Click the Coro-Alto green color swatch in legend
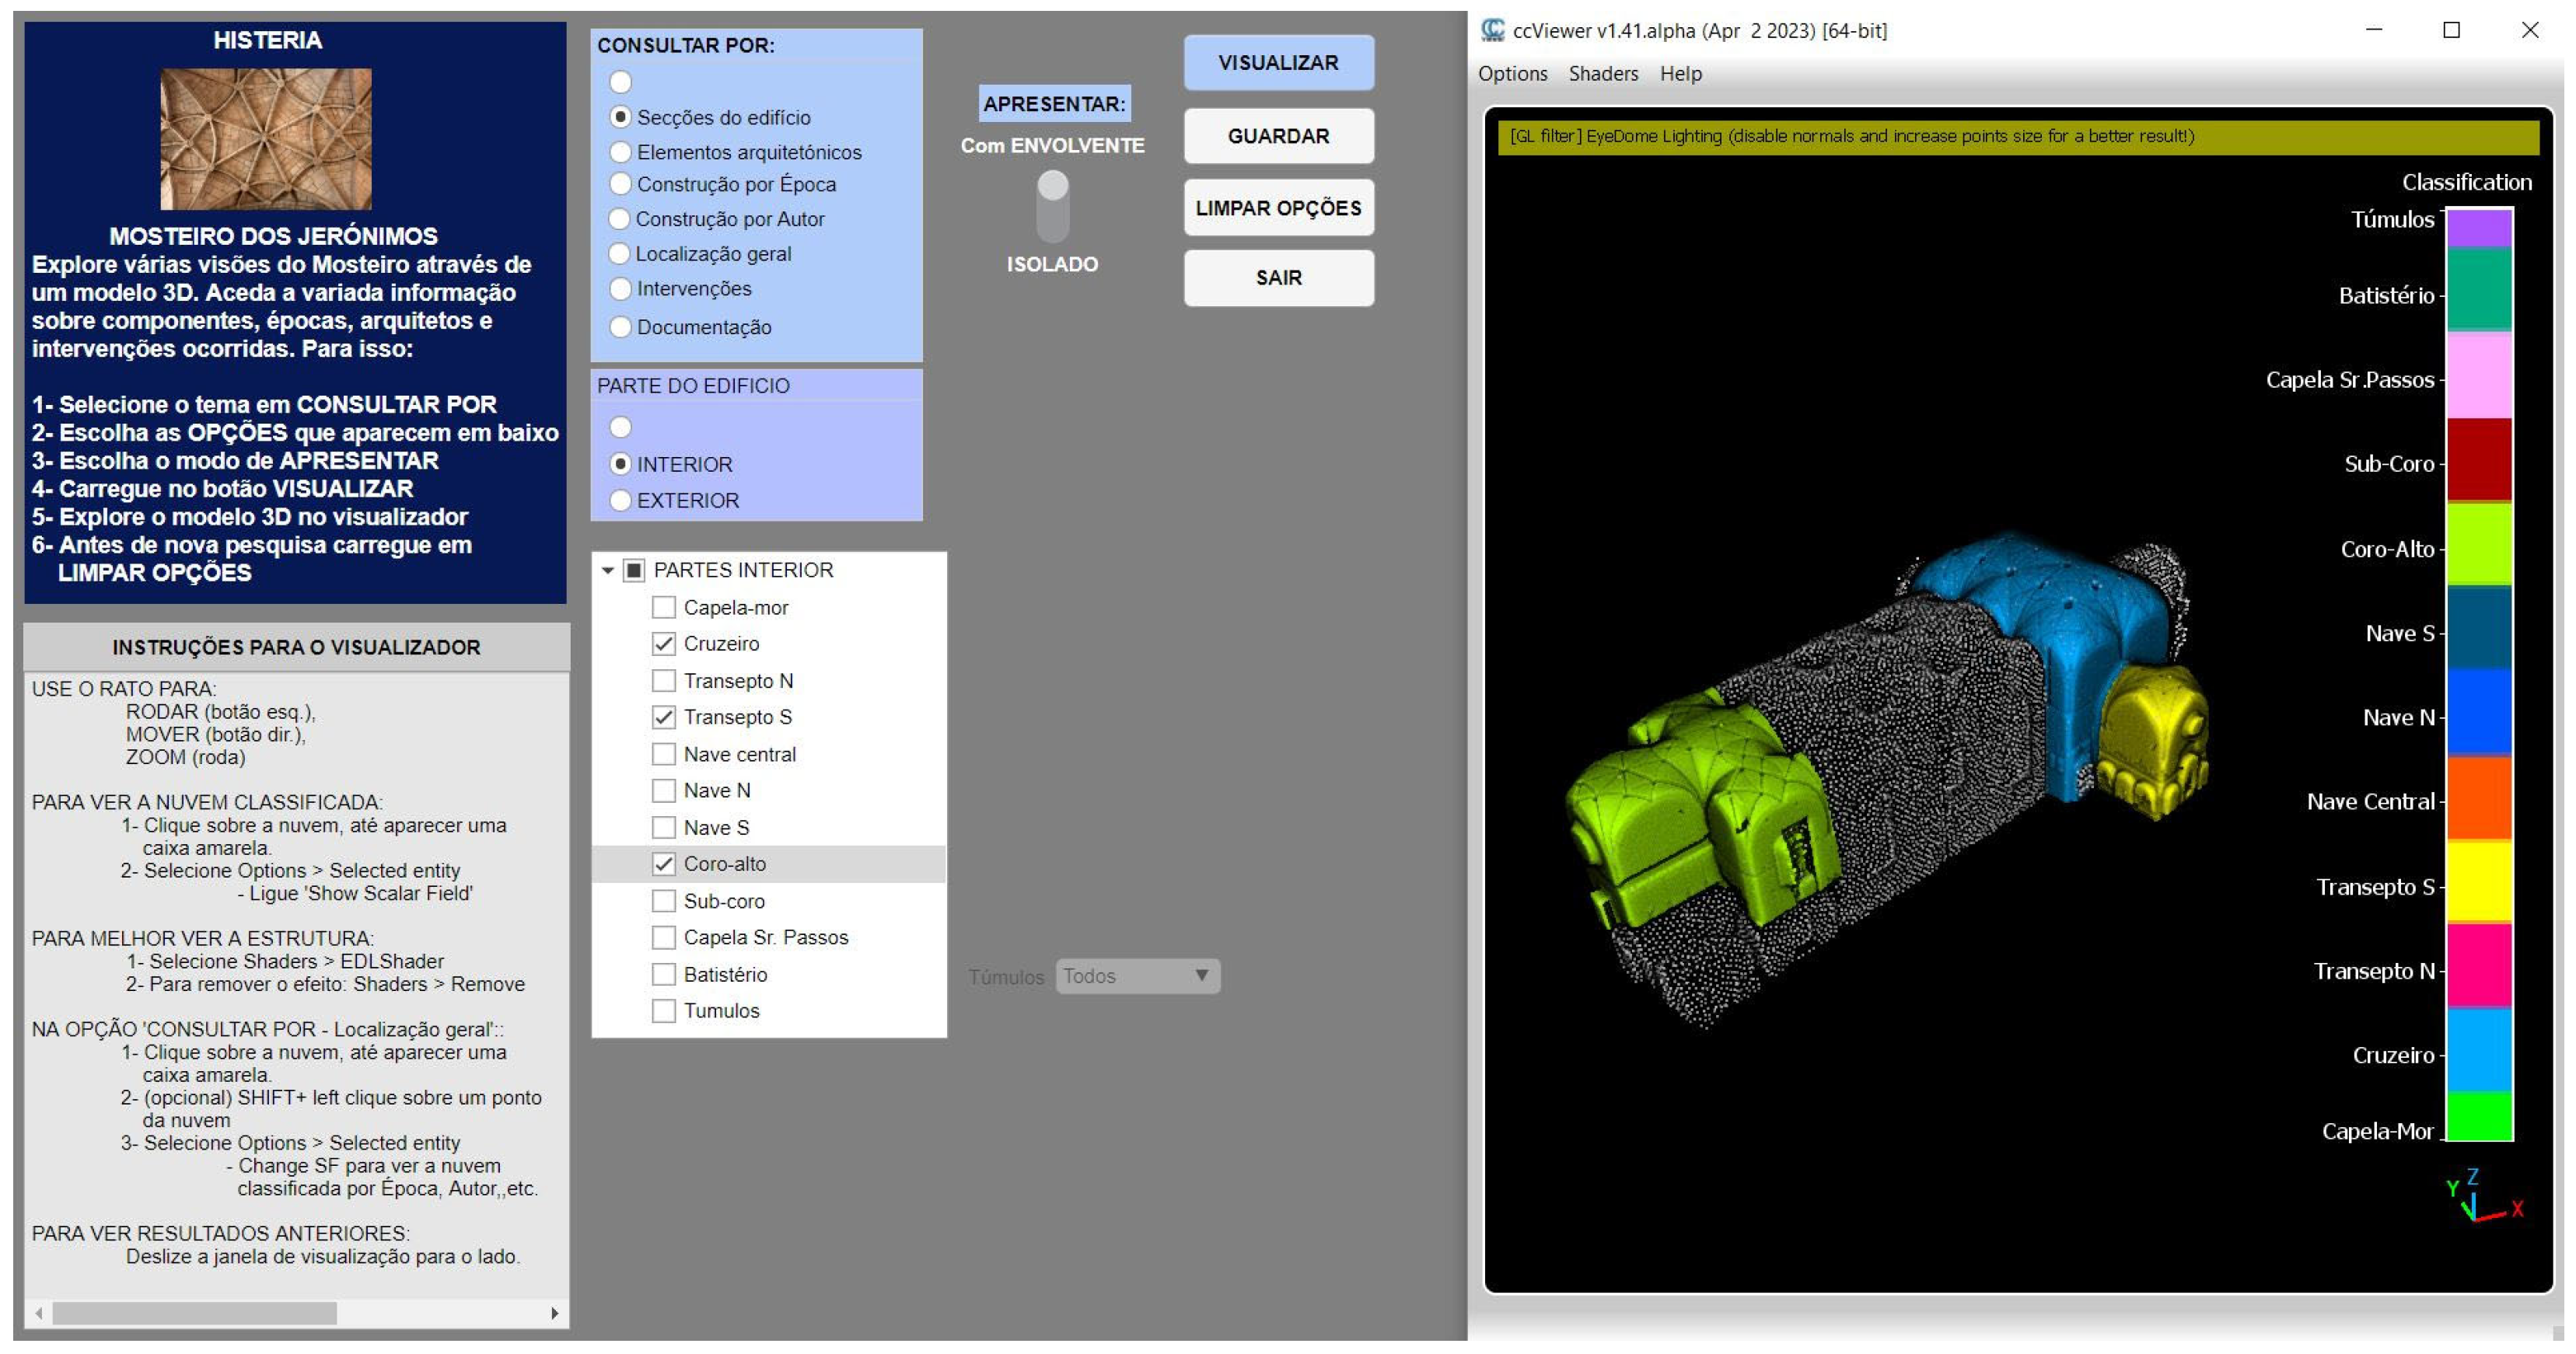Viewport: 2576px width, 1354px height. point(2479,544)
